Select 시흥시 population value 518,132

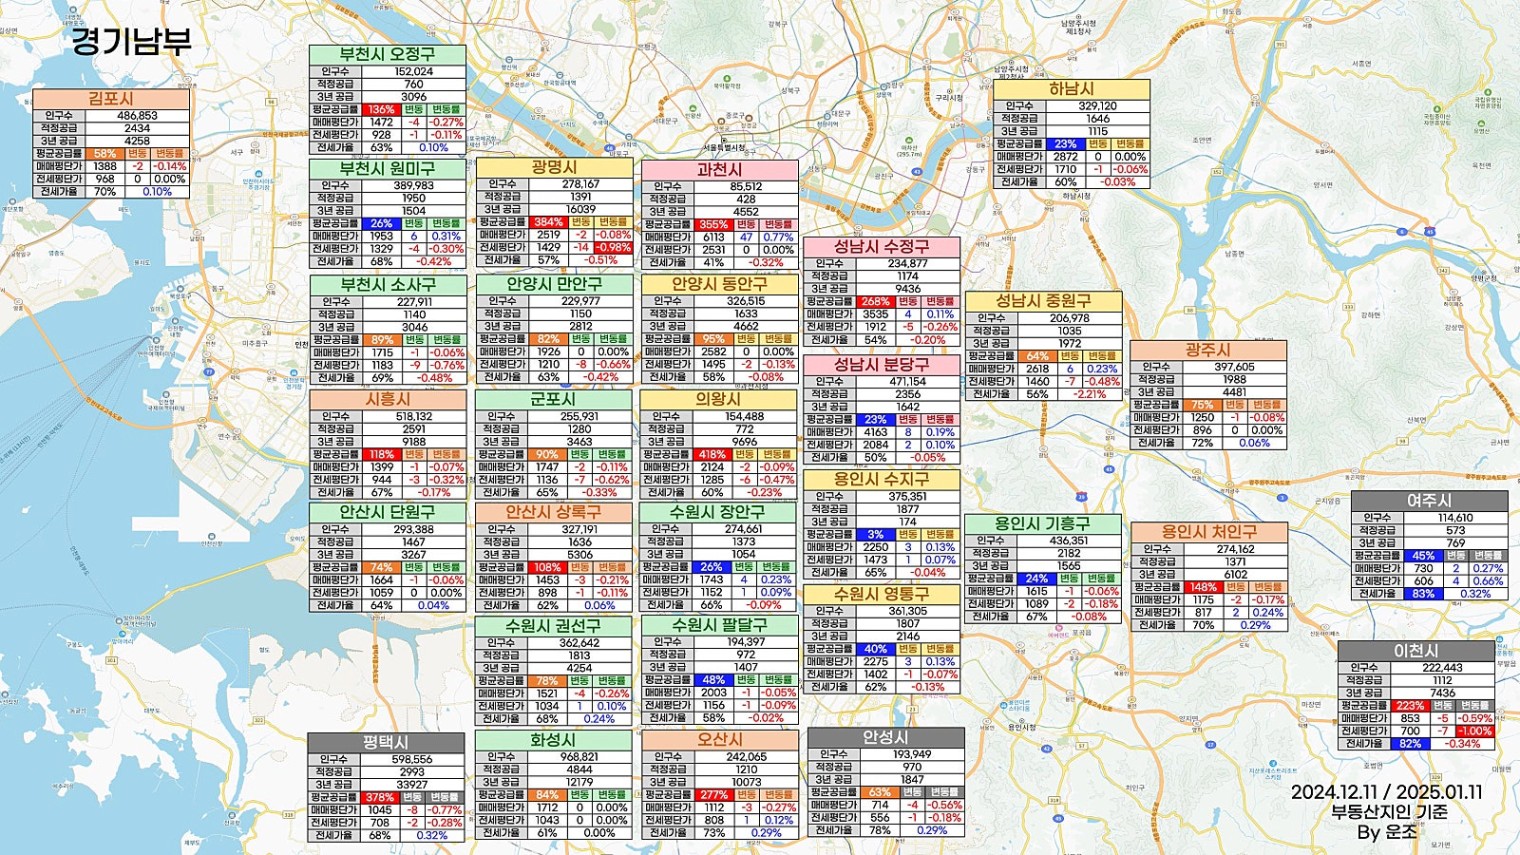tap(413, 417)
